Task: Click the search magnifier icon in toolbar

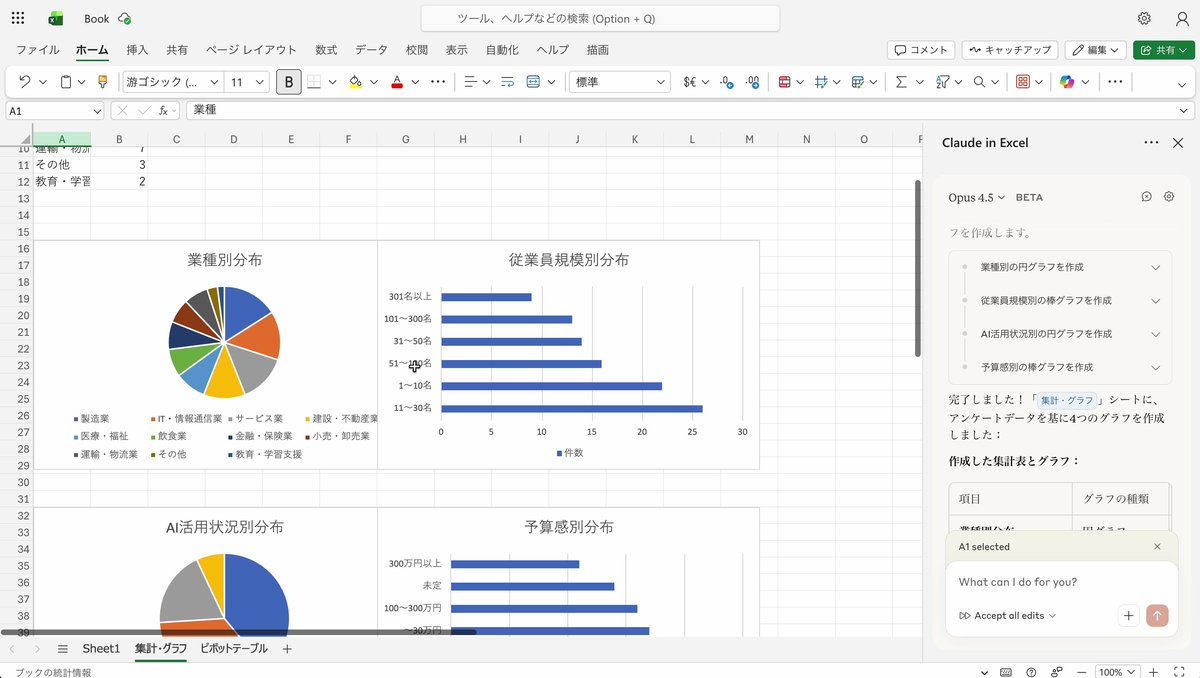Action: [x=979, y=81]
